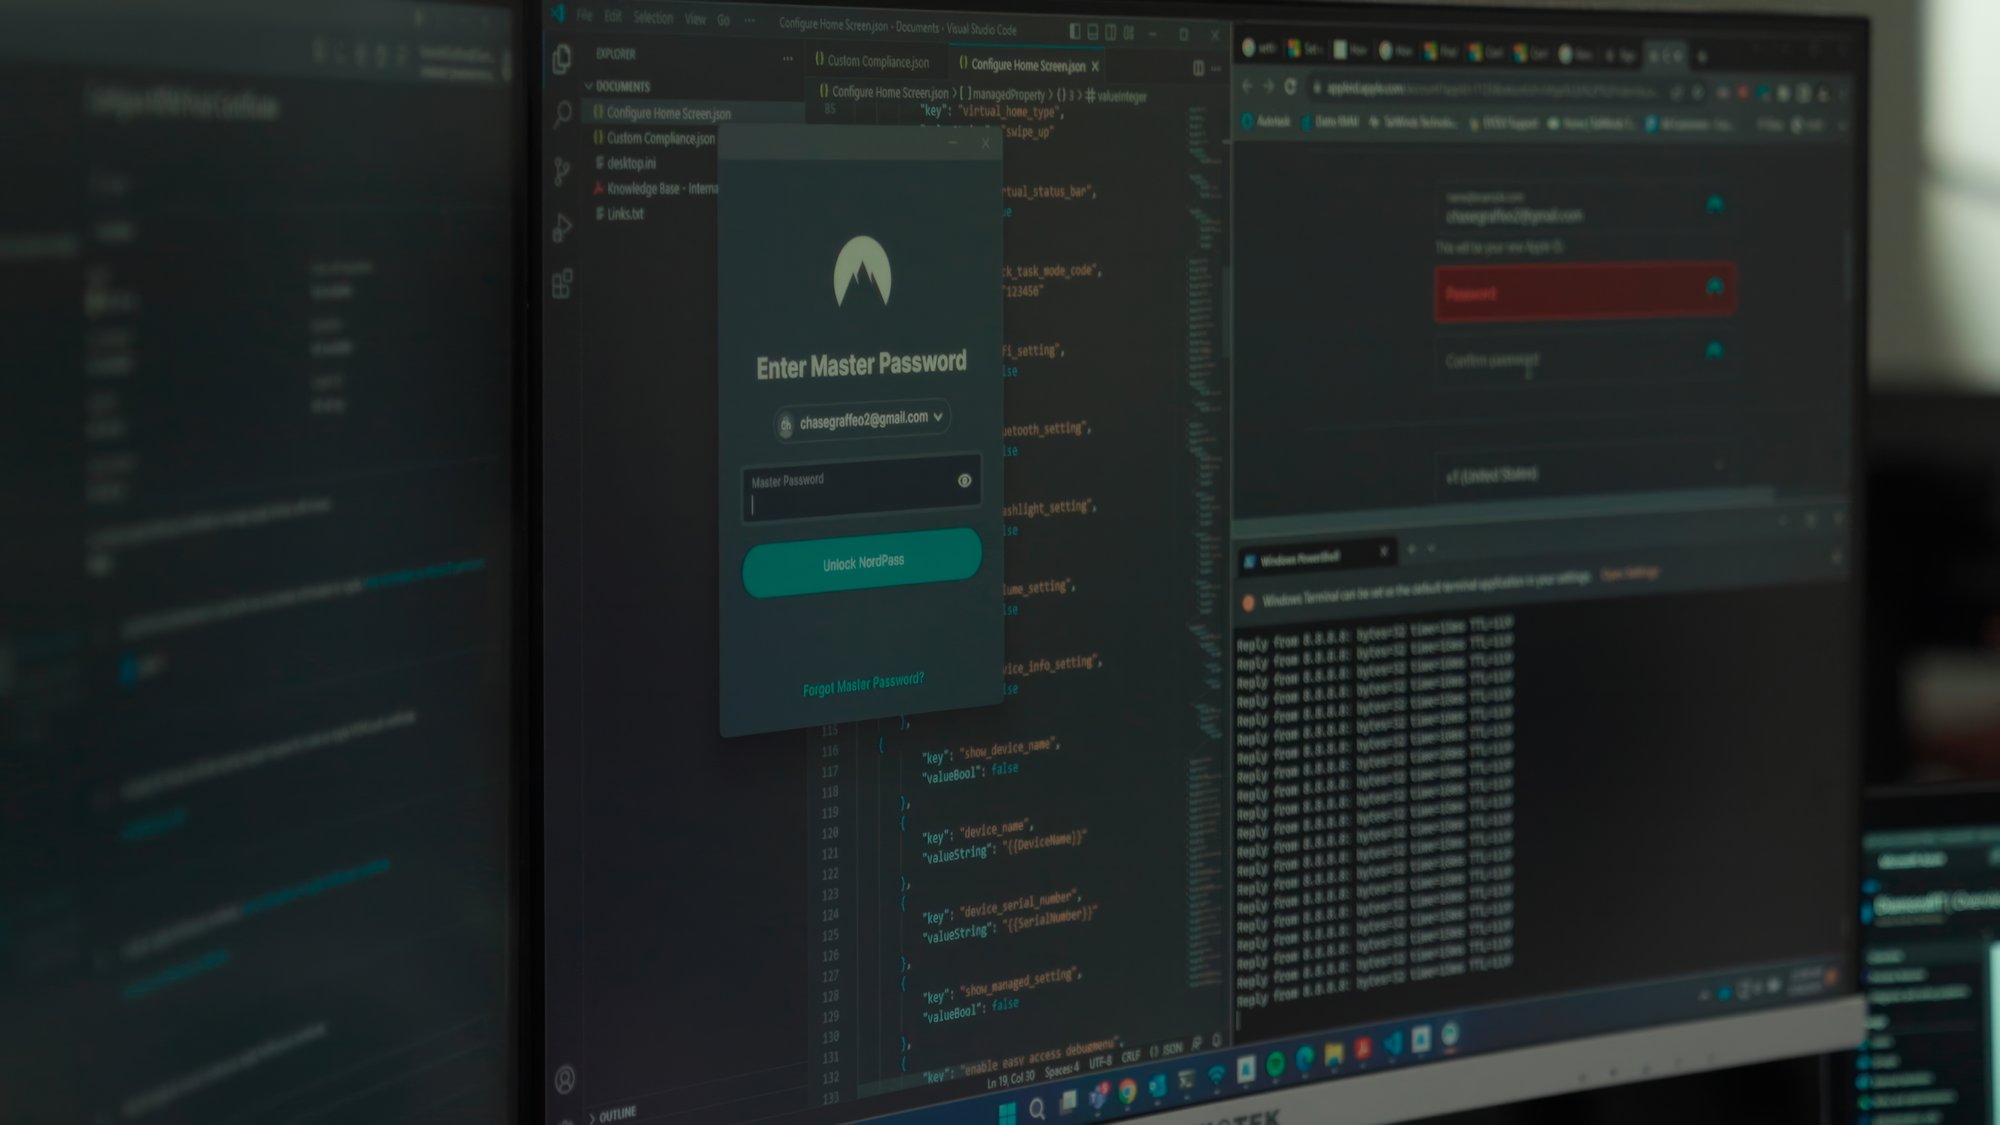Click the Unlock NordPass button
Screen dimensions: 2000x1125
862,563
